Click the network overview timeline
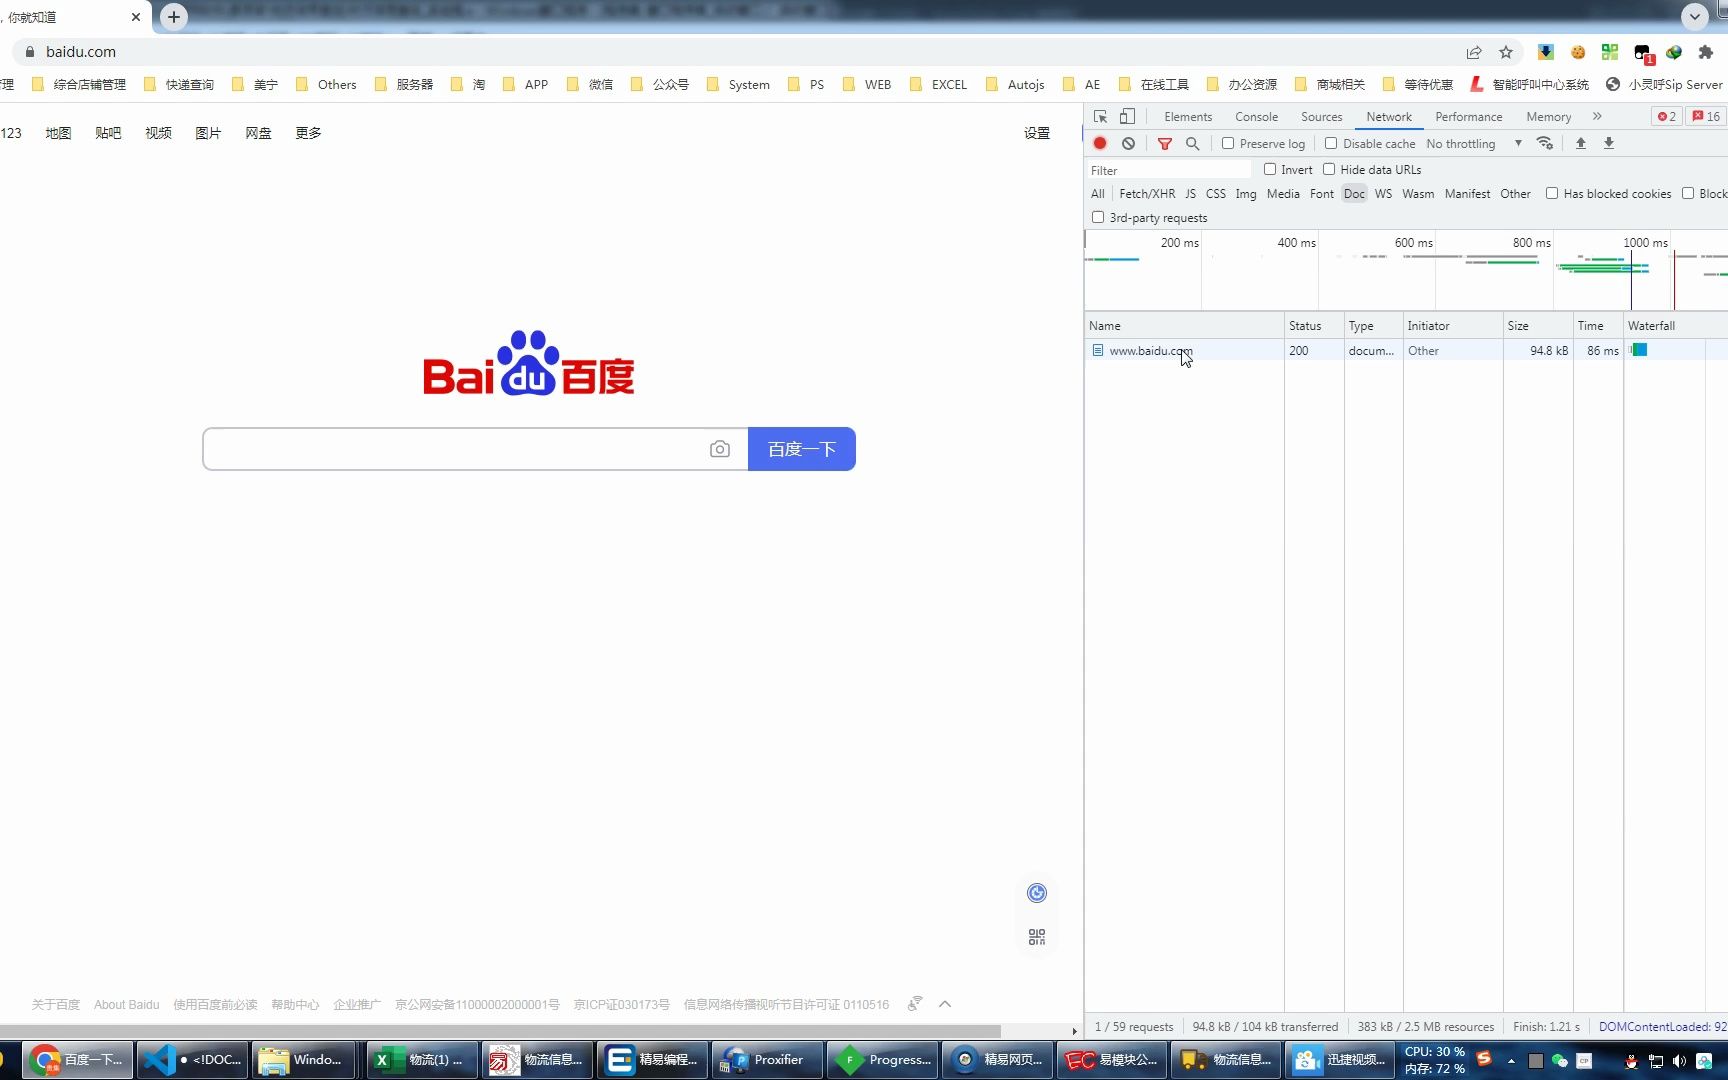The width and height of the screenshot is (1728, 1080). [x=1406, y=270]
